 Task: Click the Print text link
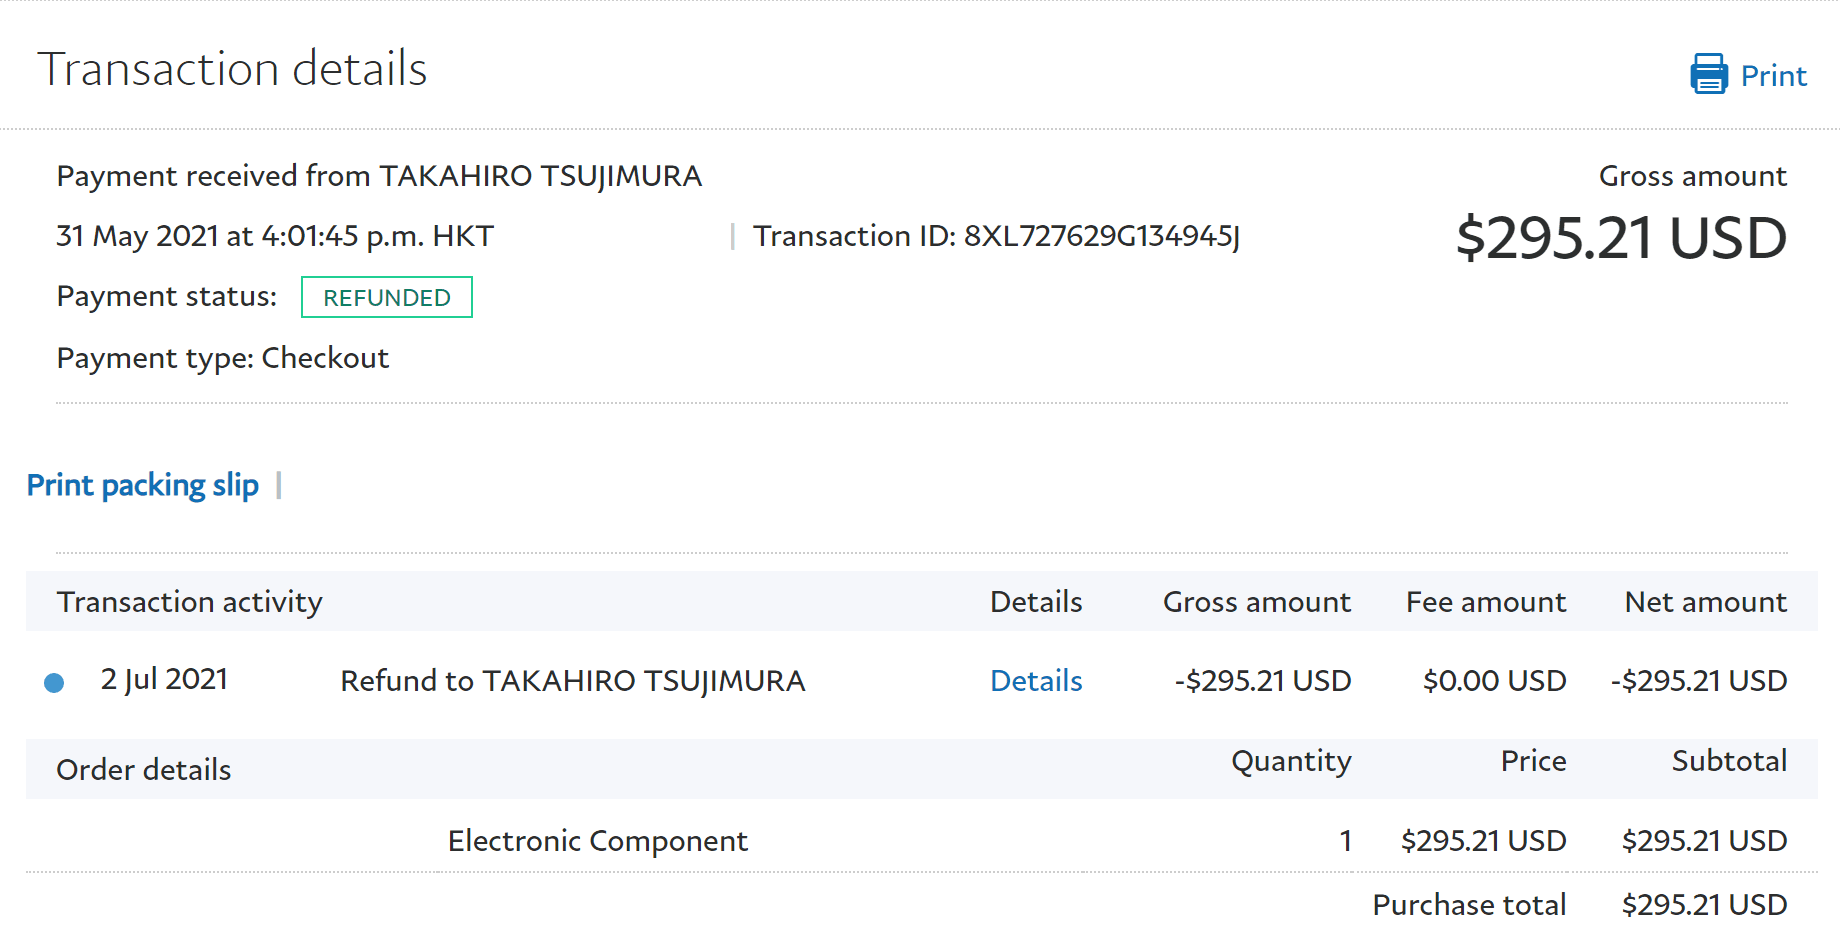[x=1773, y=76]
